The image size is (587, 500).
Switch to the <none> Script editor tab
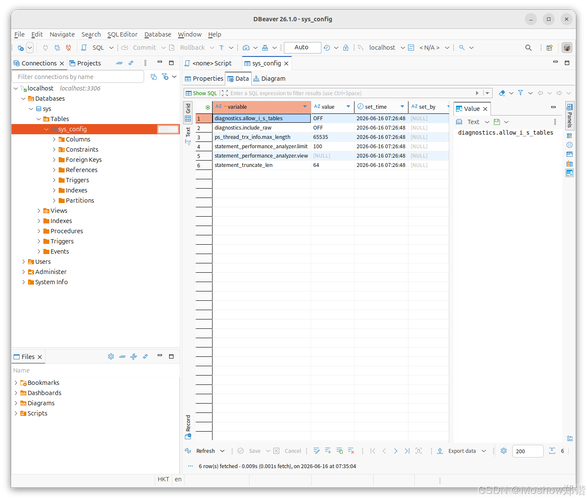click(208, 64)
